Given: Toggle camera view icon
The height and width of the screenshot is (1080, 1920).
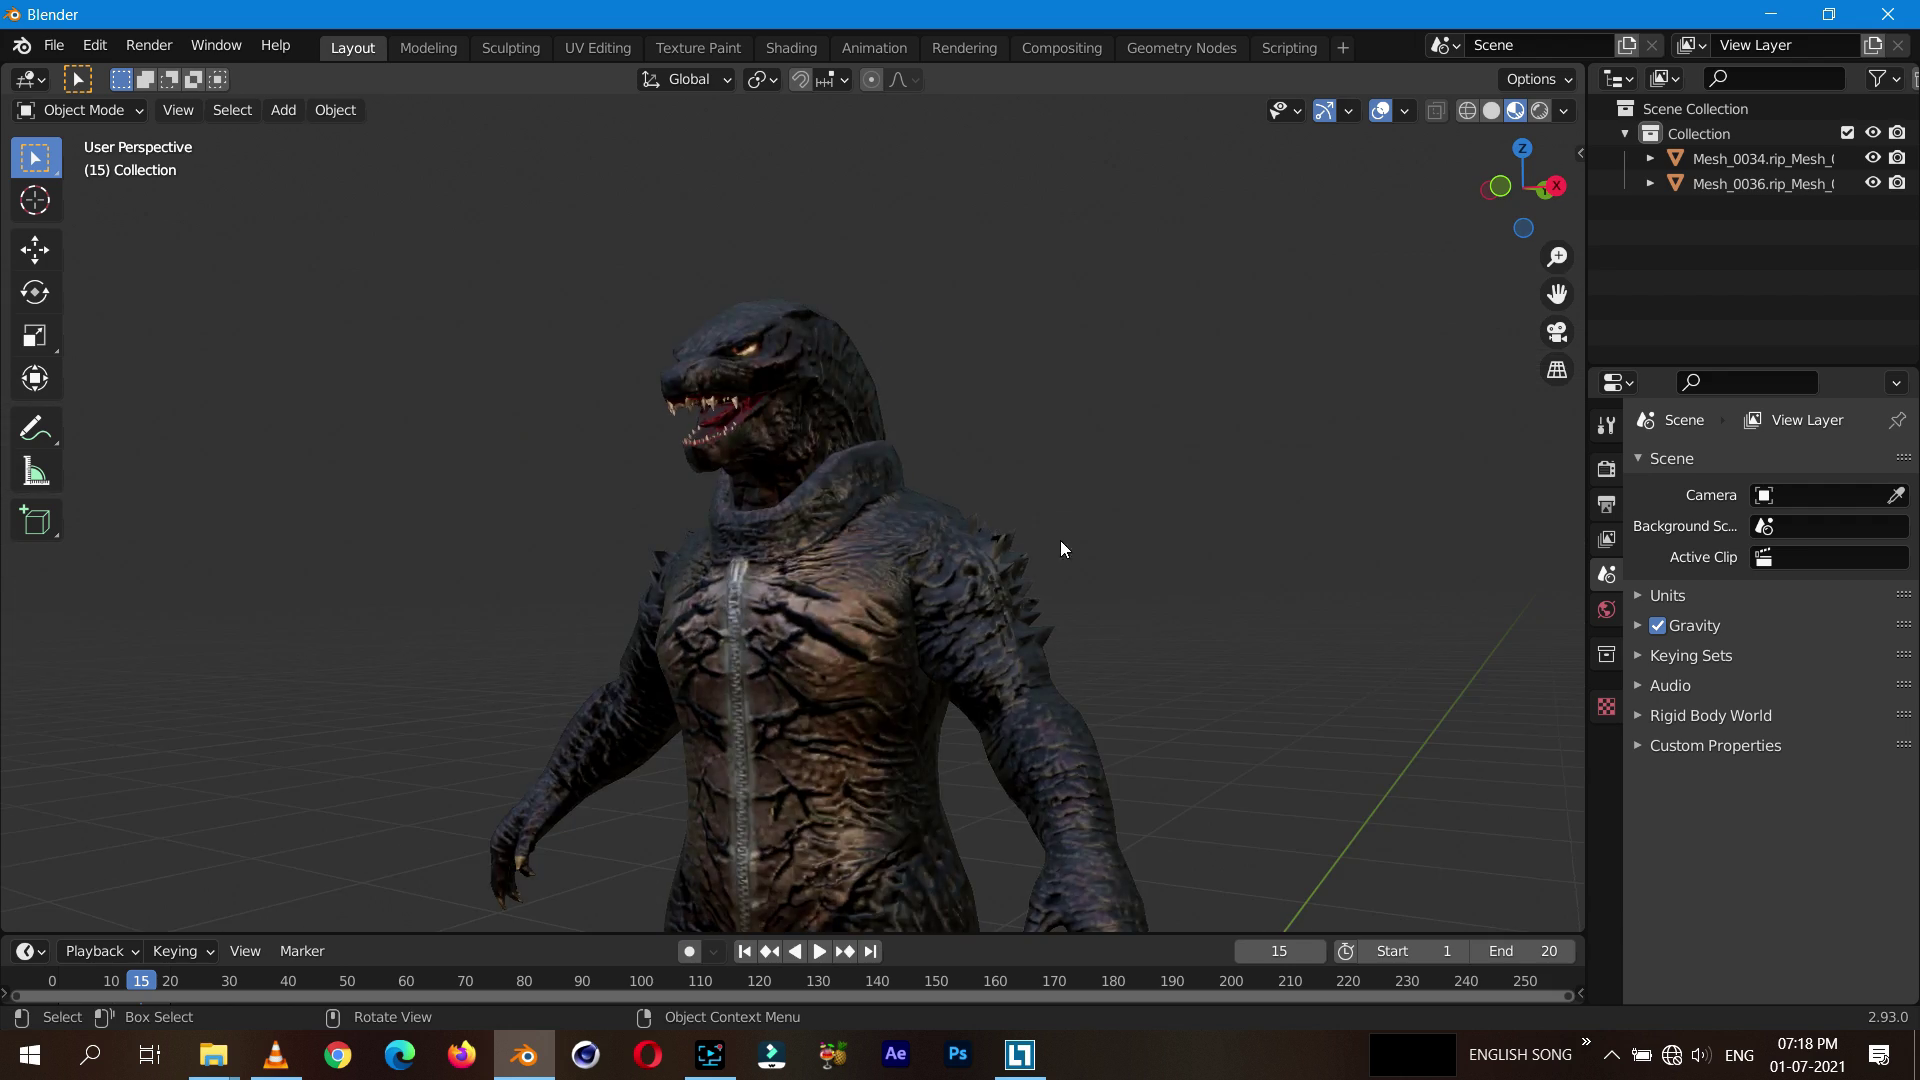Looking at the screenshot, I should [x=1557, y=332].
